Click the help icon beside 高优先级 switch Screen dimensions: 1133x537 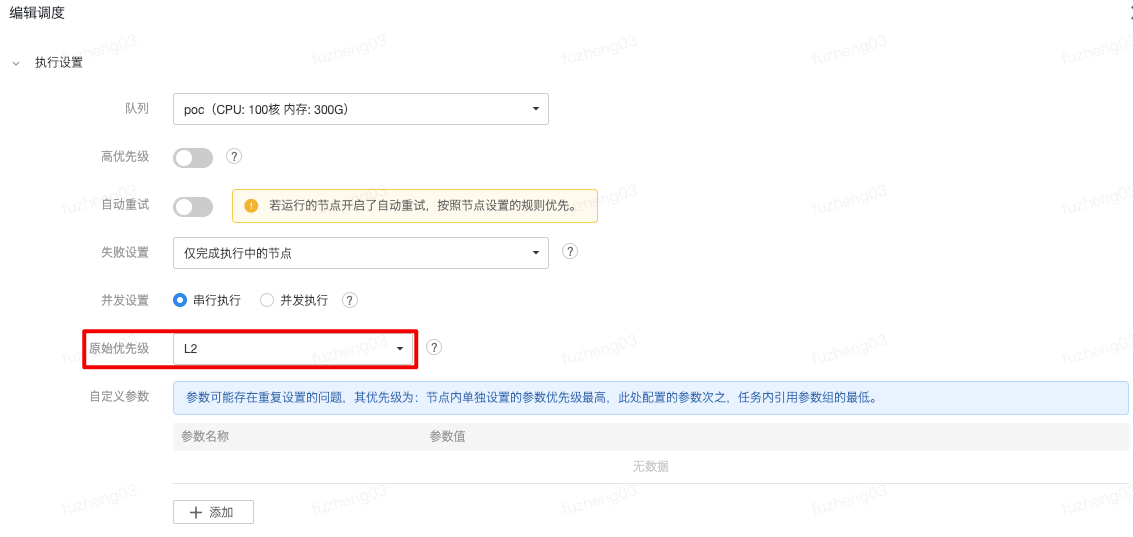(x=234, y=156)
